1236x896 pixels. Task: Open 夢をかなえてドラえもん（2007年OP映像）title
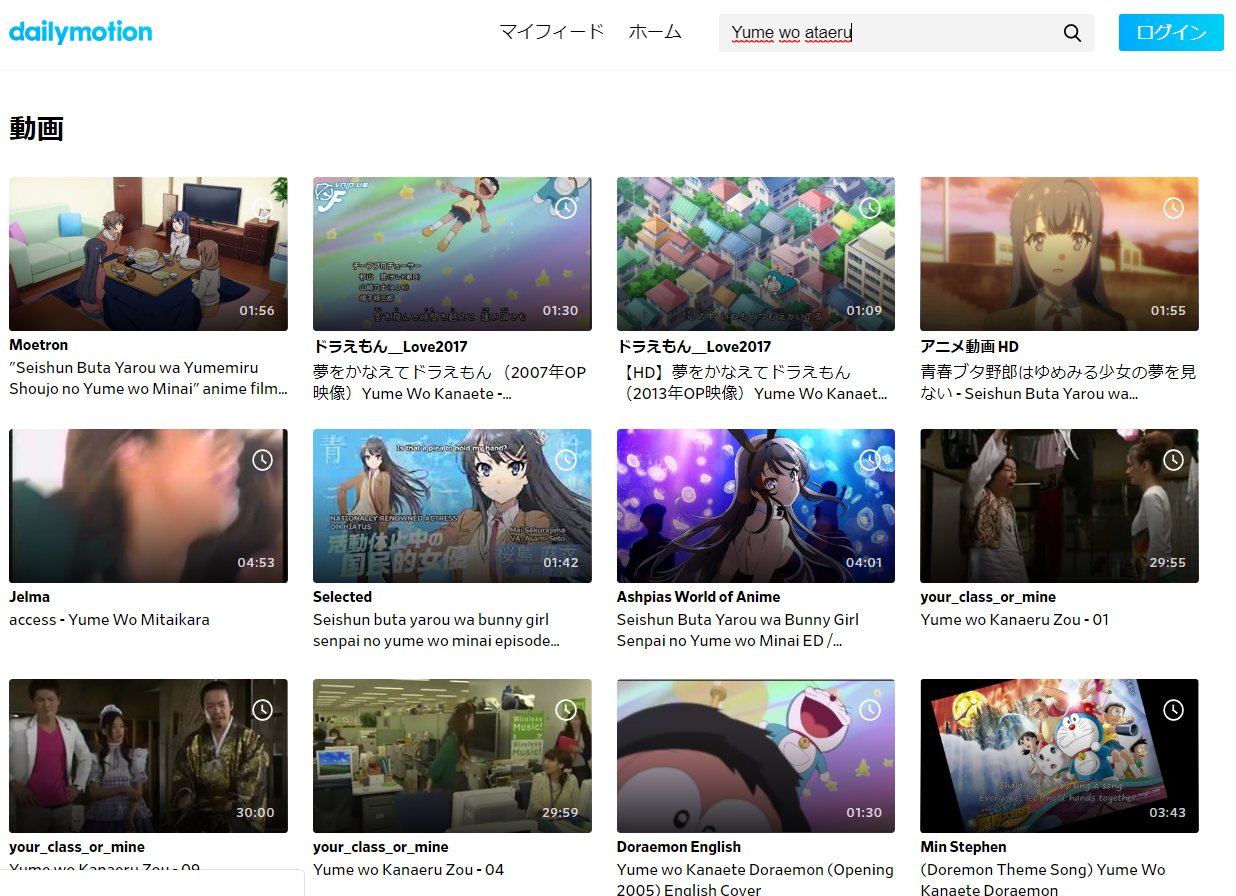click(x=452, y=382)
